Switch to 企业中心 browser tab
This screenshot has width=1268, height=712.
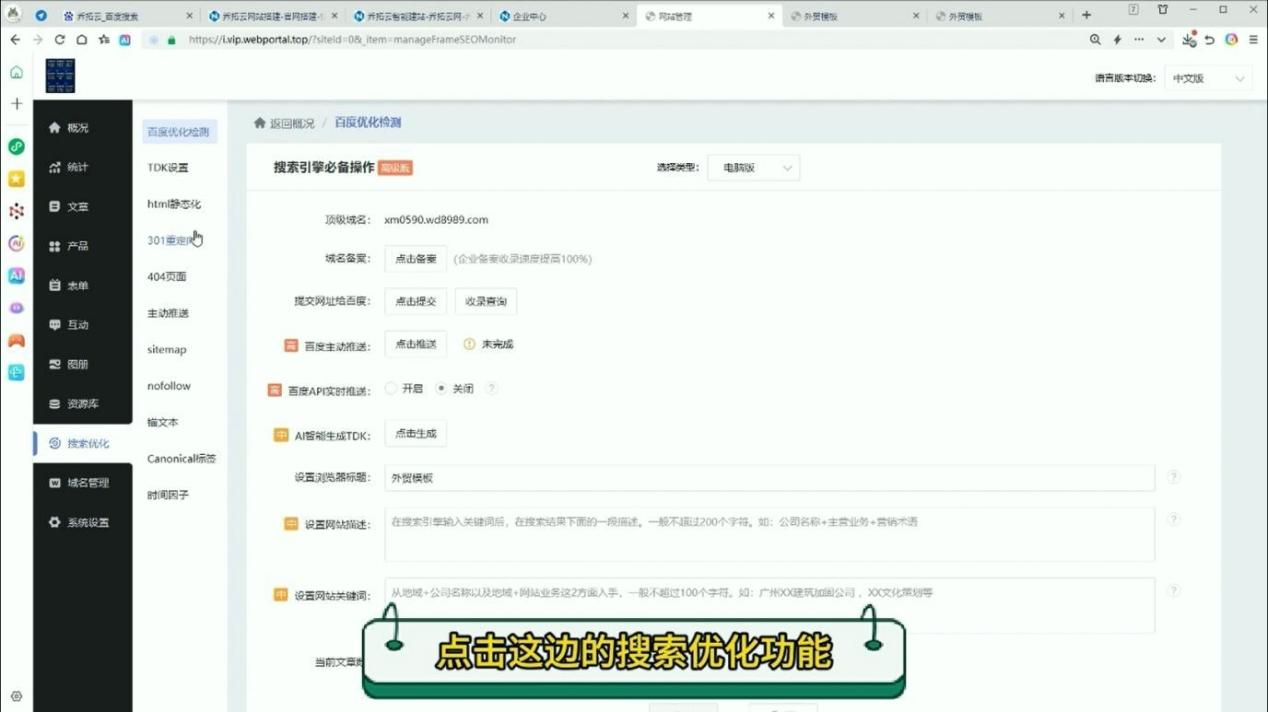pyautogui.click(x=565, y=16)
